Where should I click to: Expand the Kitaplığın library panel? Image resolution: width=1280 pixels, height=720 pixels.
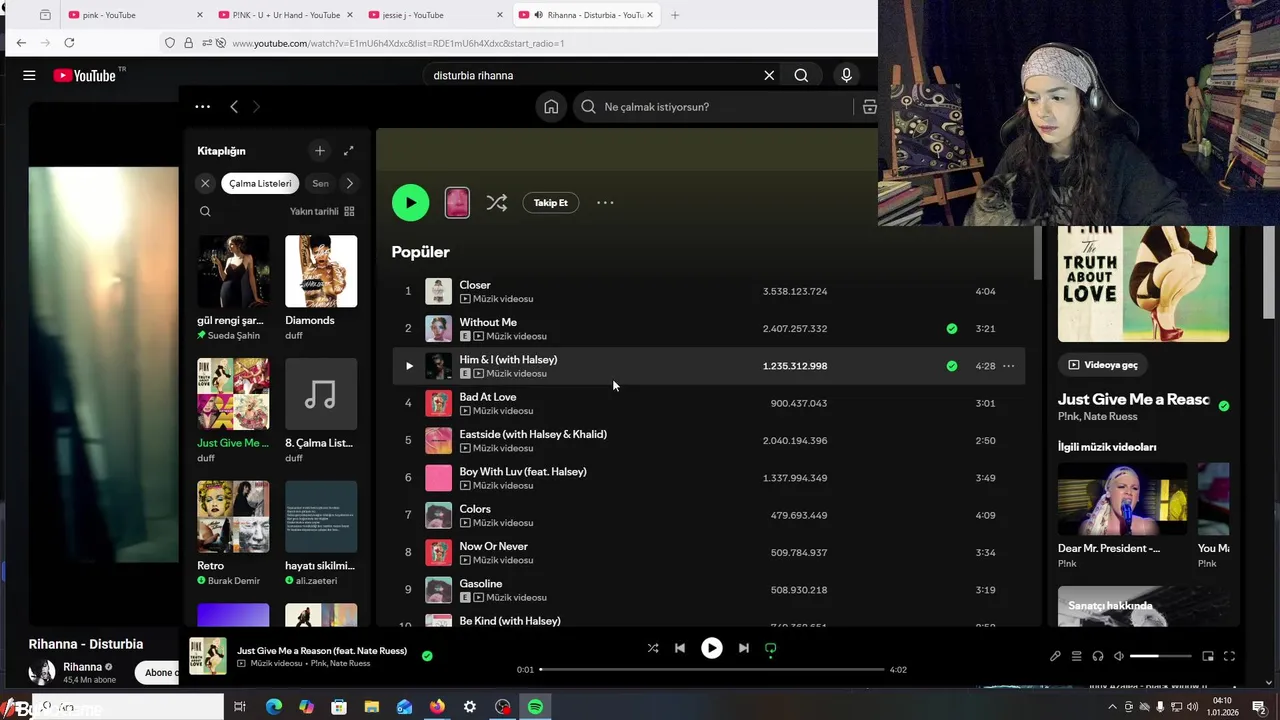[x=348, y=151]
